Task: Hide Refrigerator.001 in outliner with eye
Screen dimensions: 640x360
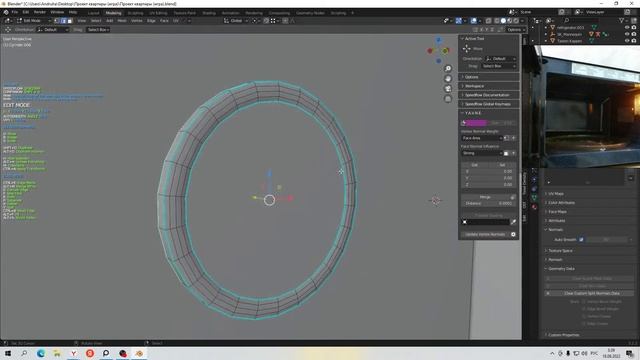Action: (627, 27)
